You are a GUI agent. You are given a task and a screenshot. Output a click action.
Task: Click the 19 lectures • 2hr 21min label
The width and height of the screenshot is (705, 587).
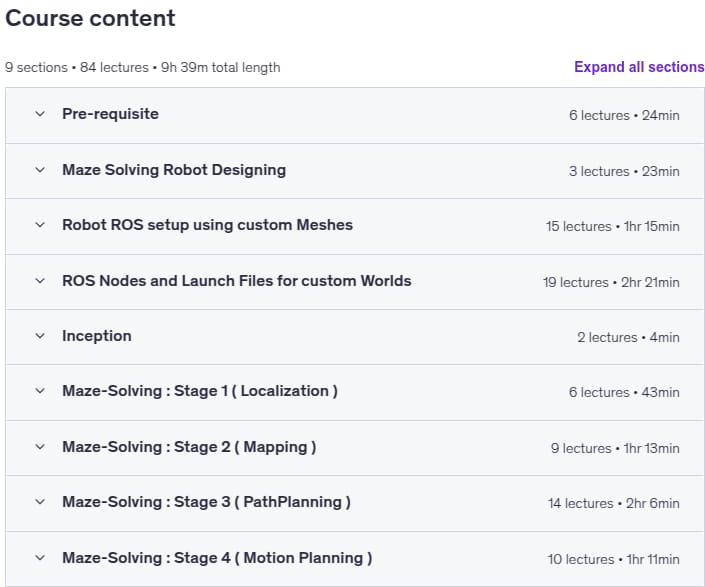(x=611, y=282)
